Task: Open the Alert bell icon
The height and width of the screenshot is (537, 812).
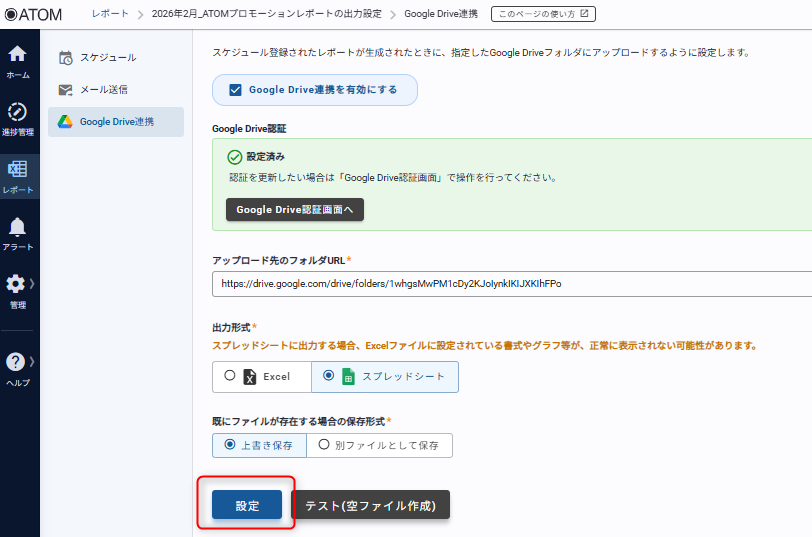Action: (17, 227)
